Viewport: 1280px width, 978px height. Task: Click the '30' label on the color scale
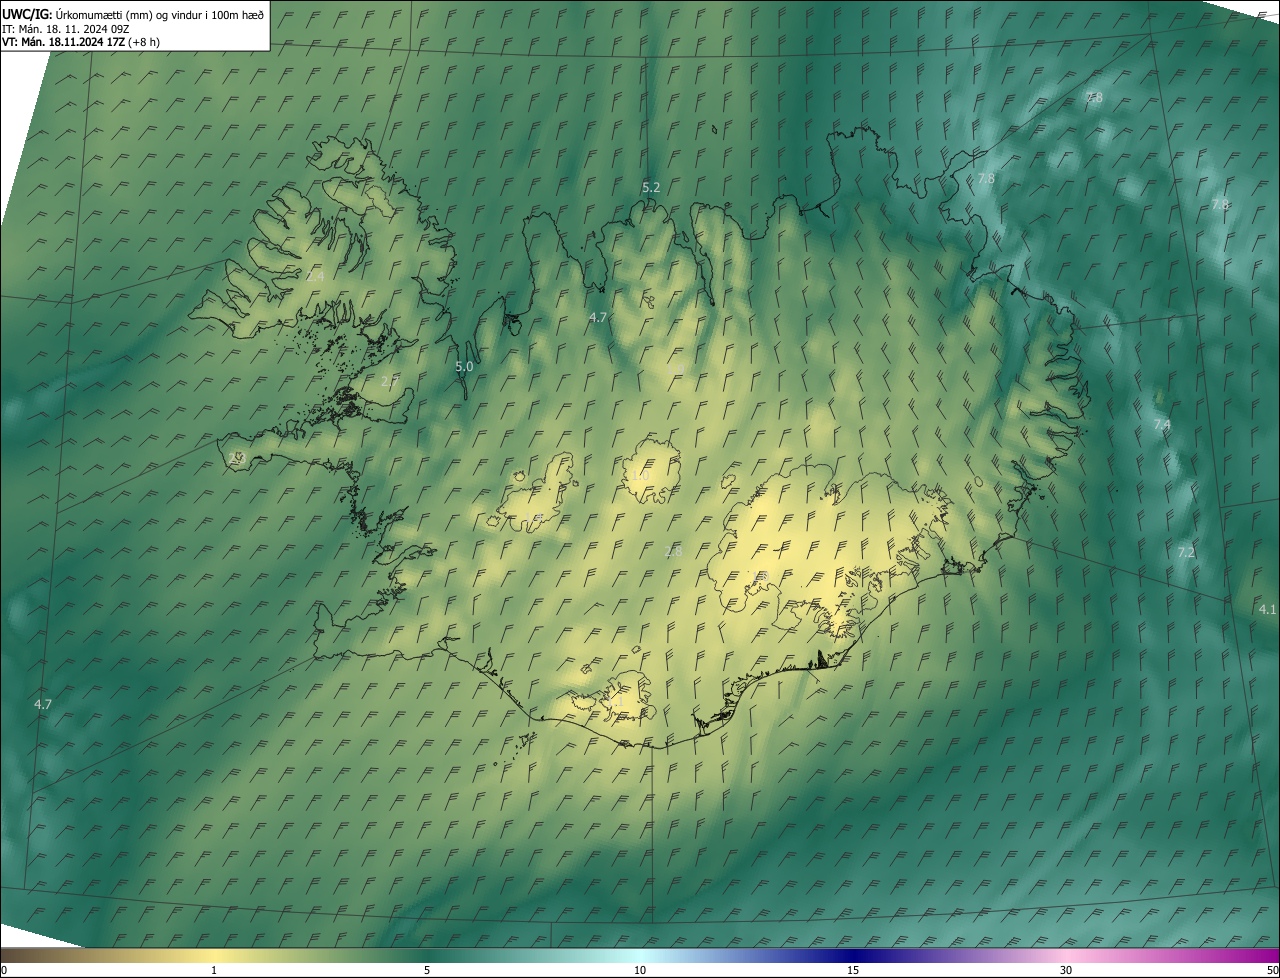pyautogui.click(x=1066, y=970)
